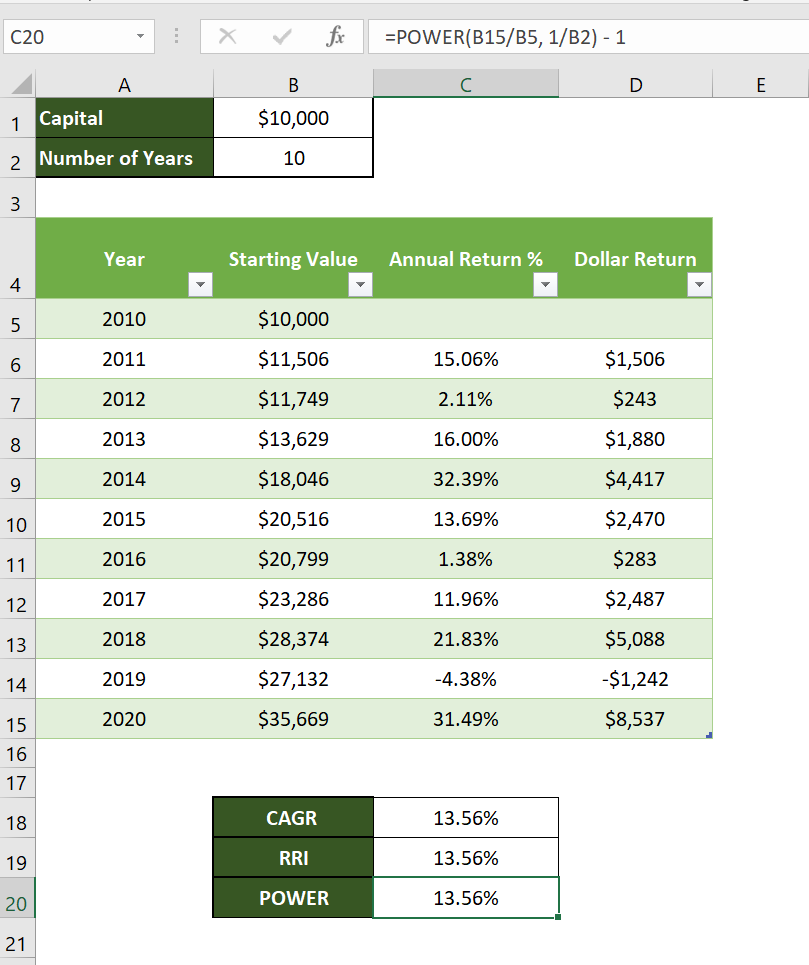Select the Capital label cell
This screenshot has height=965, width=809.
pyautogui.click(x=124, y=117)
